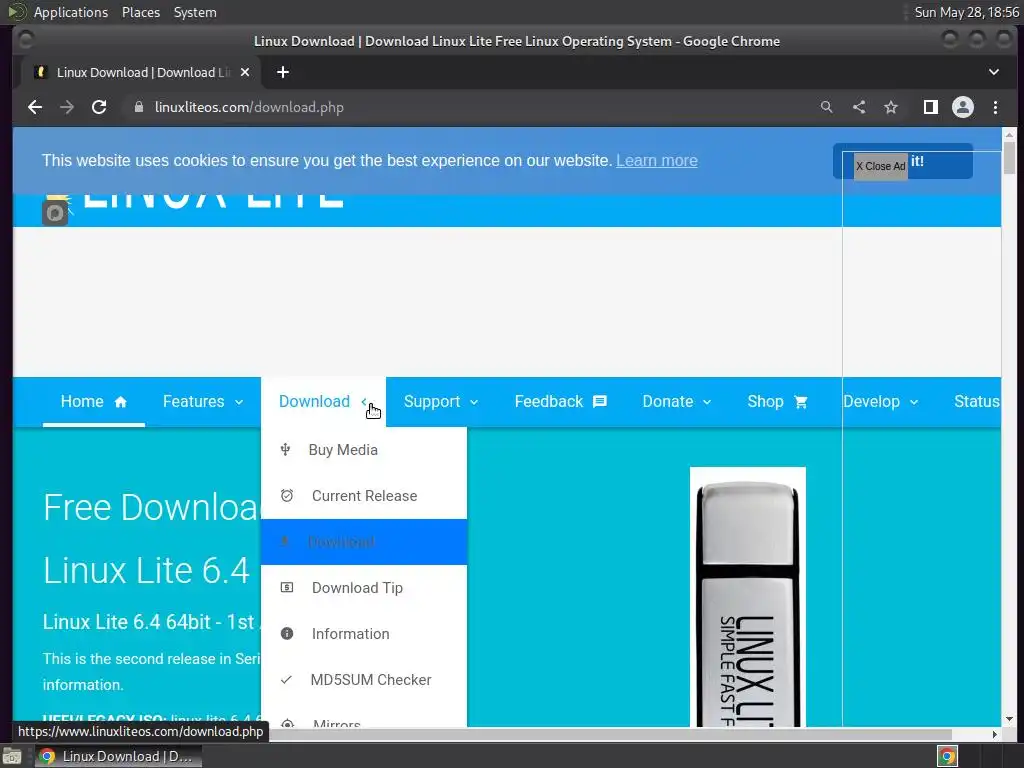Click the horizontal scrollbar right arrow
This screenshot has height=768, width=1024.
(994, 735)
